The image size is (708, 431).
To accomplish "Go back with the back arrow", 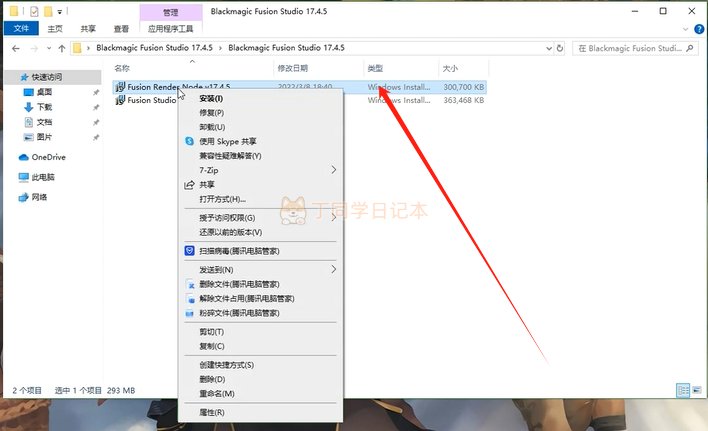I will (x=16, y=48).
